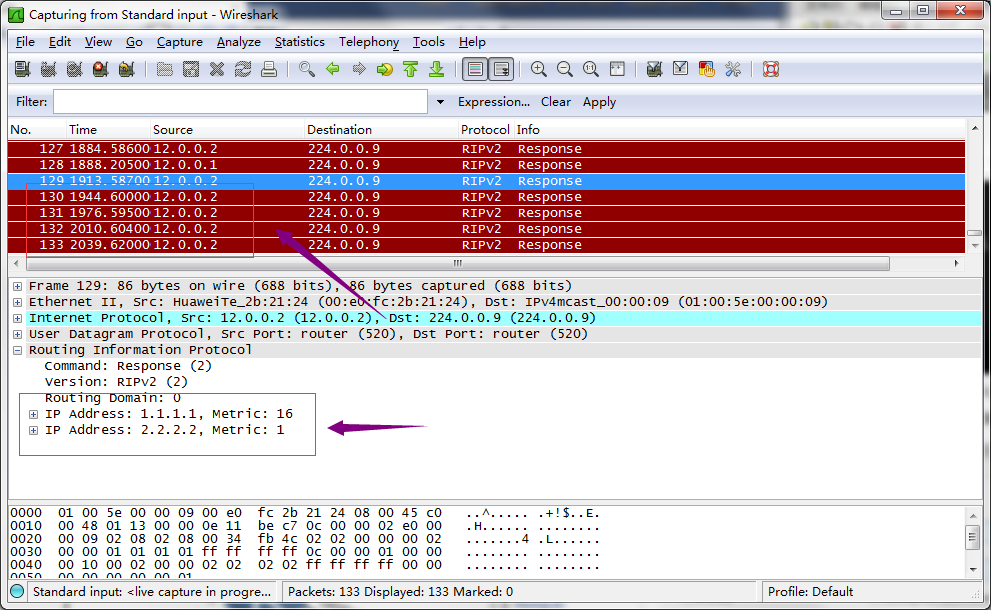Toggle packet list colorization
The width and height of the screenshot is (991, 610).
475,69
